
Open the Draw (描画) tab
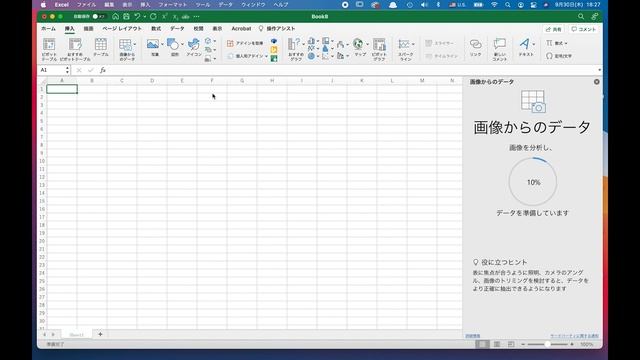point(89,29)
